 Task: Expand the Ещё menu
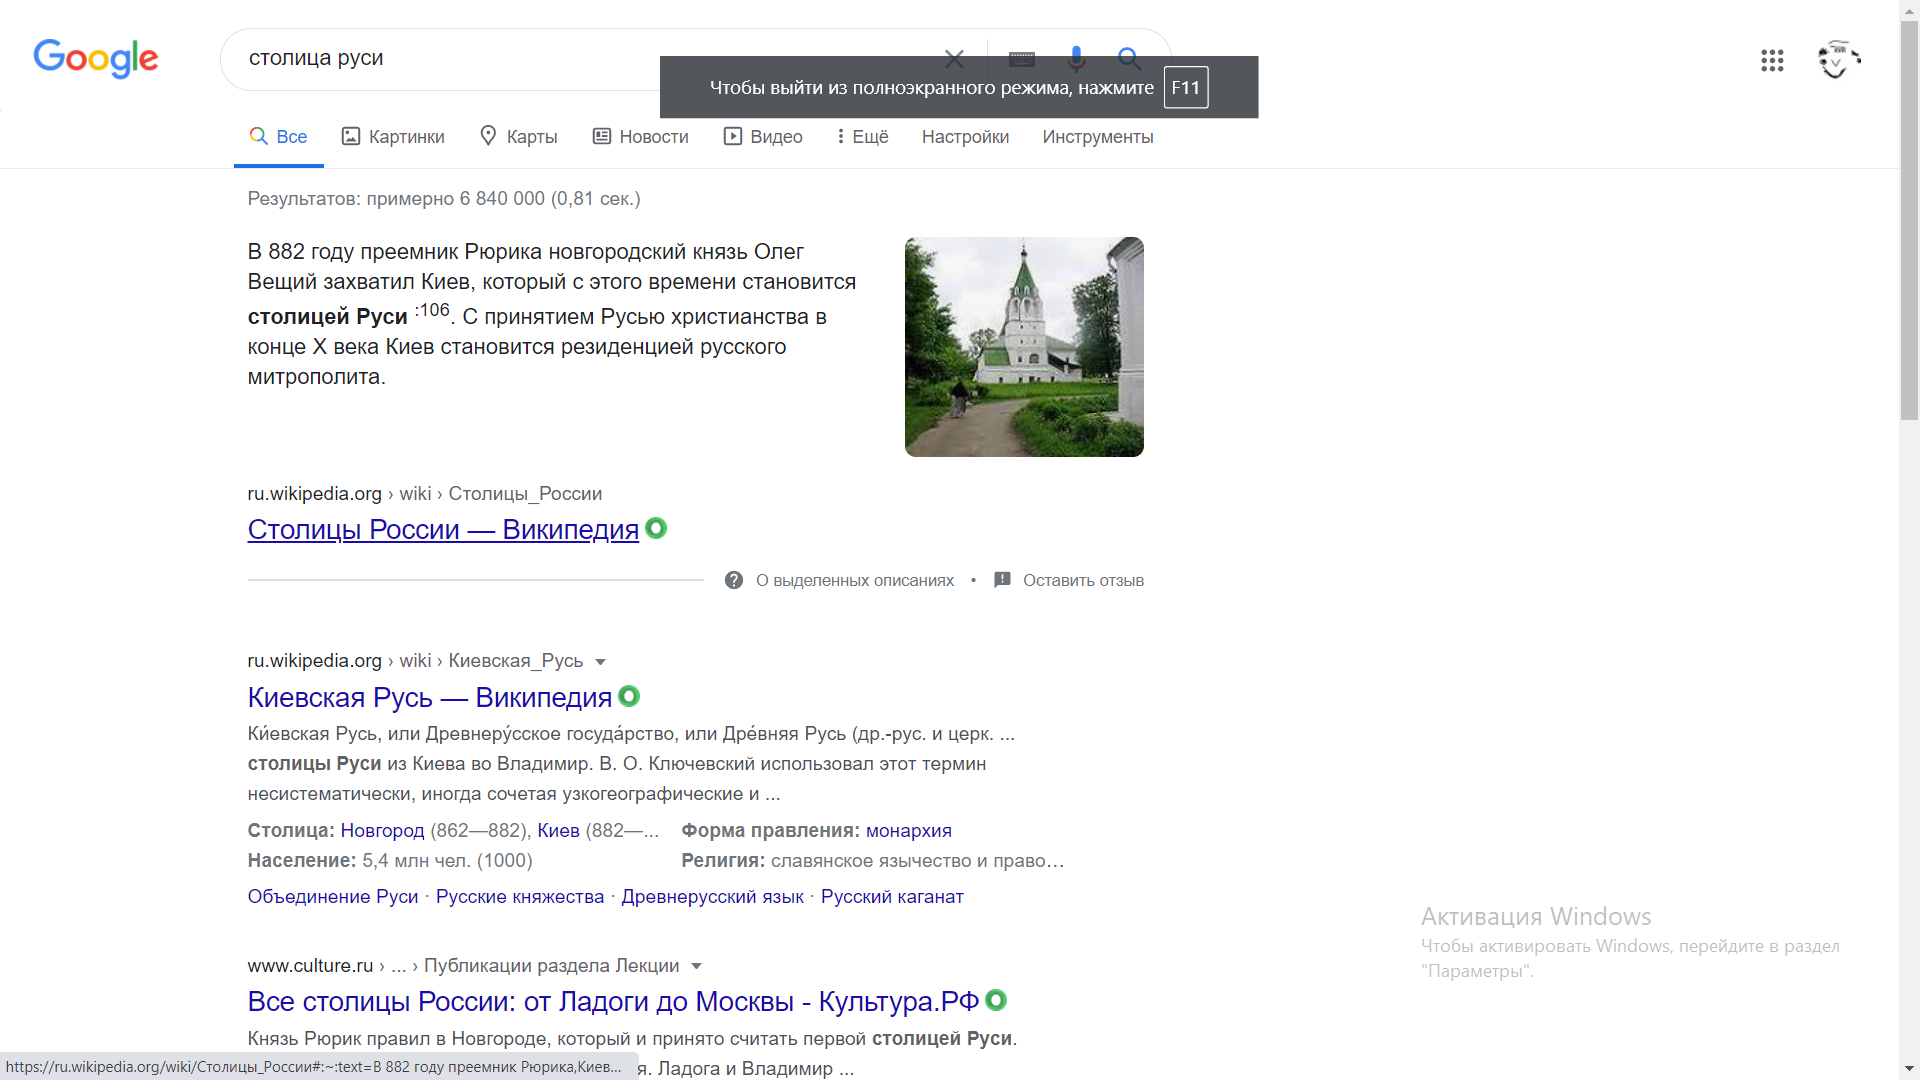click(862, 137)
